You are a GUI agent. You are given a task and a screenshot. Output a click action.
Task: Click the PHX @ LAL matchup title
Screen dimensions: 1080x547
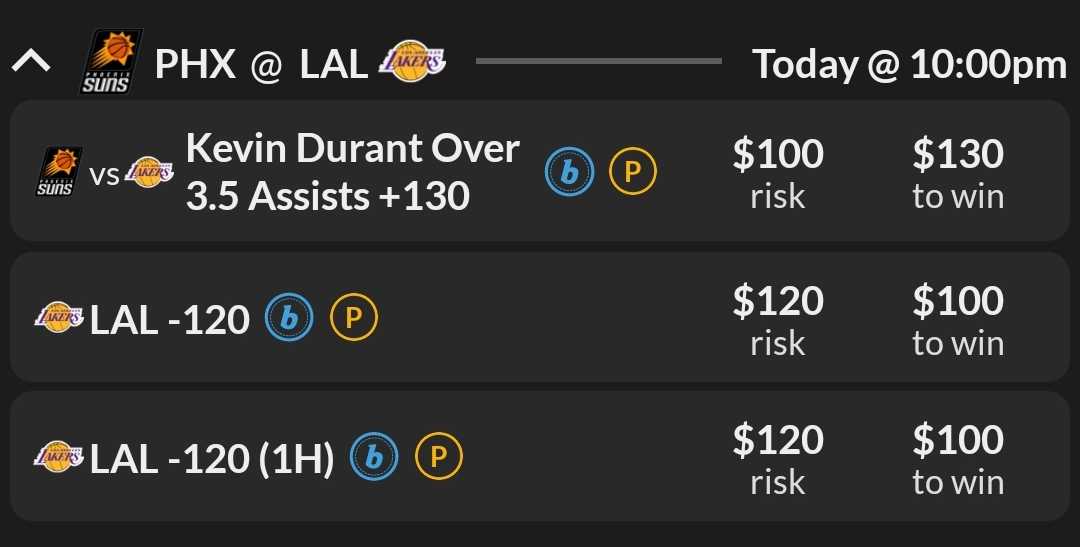pos(261,64)
